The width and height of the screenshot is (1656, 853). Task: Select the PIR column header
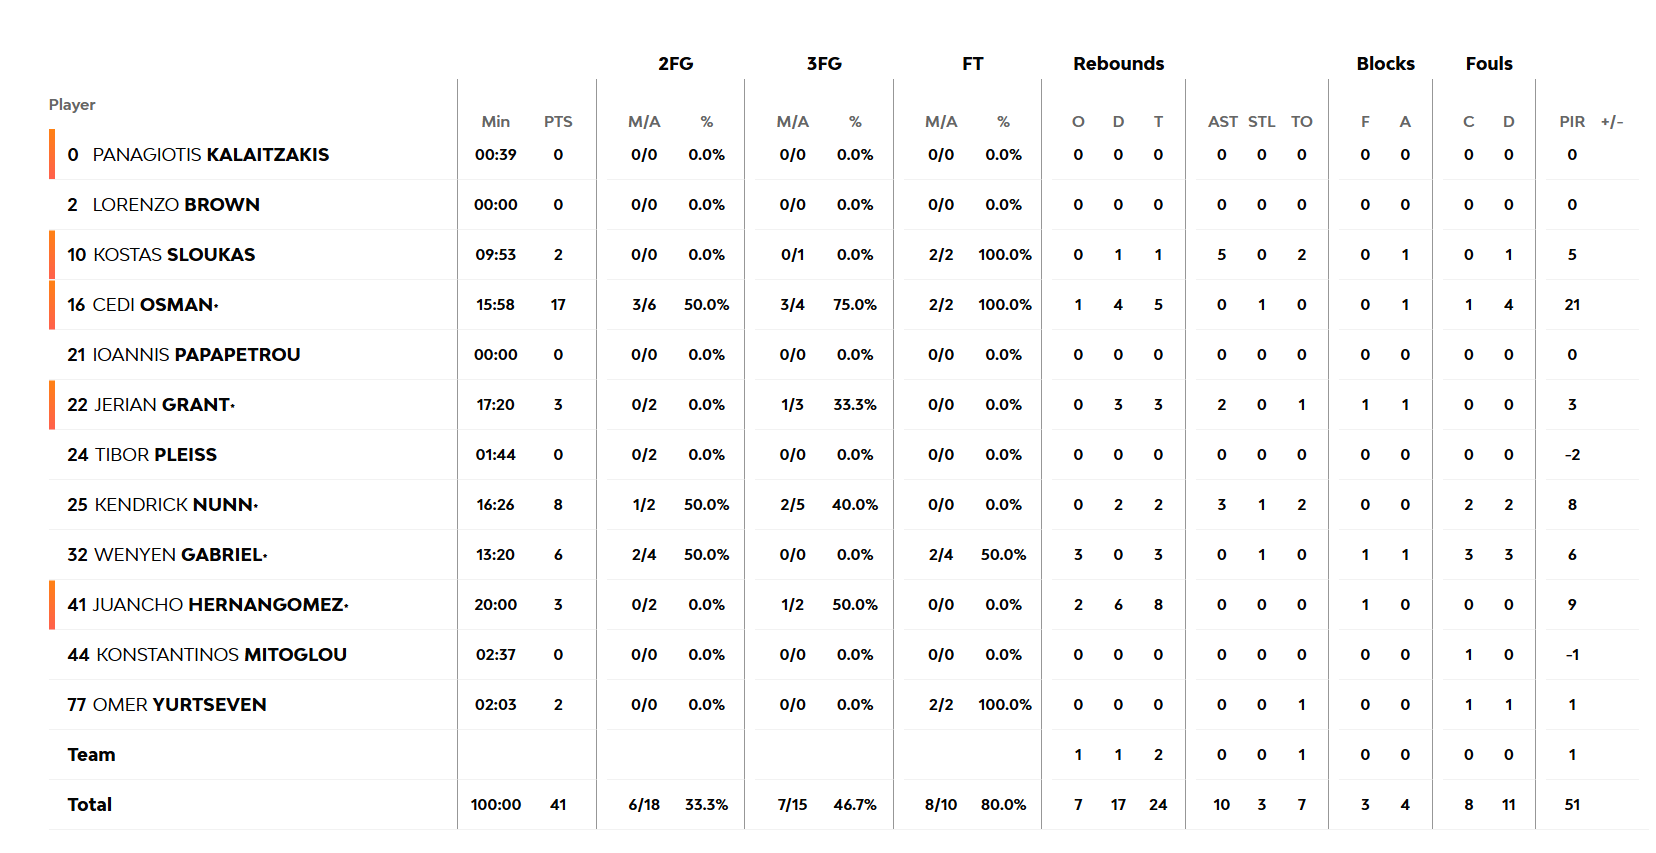(1572, 122)
